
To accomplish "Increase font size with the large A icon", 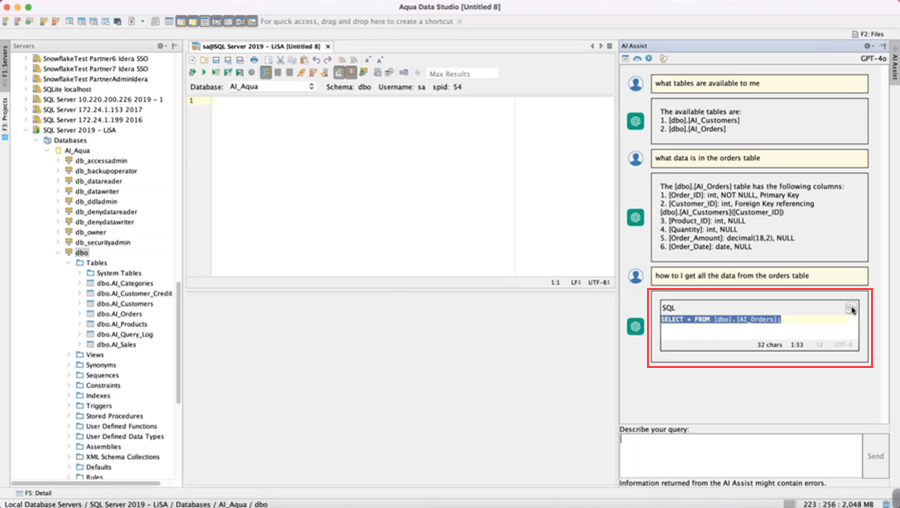I will (380, 60).
